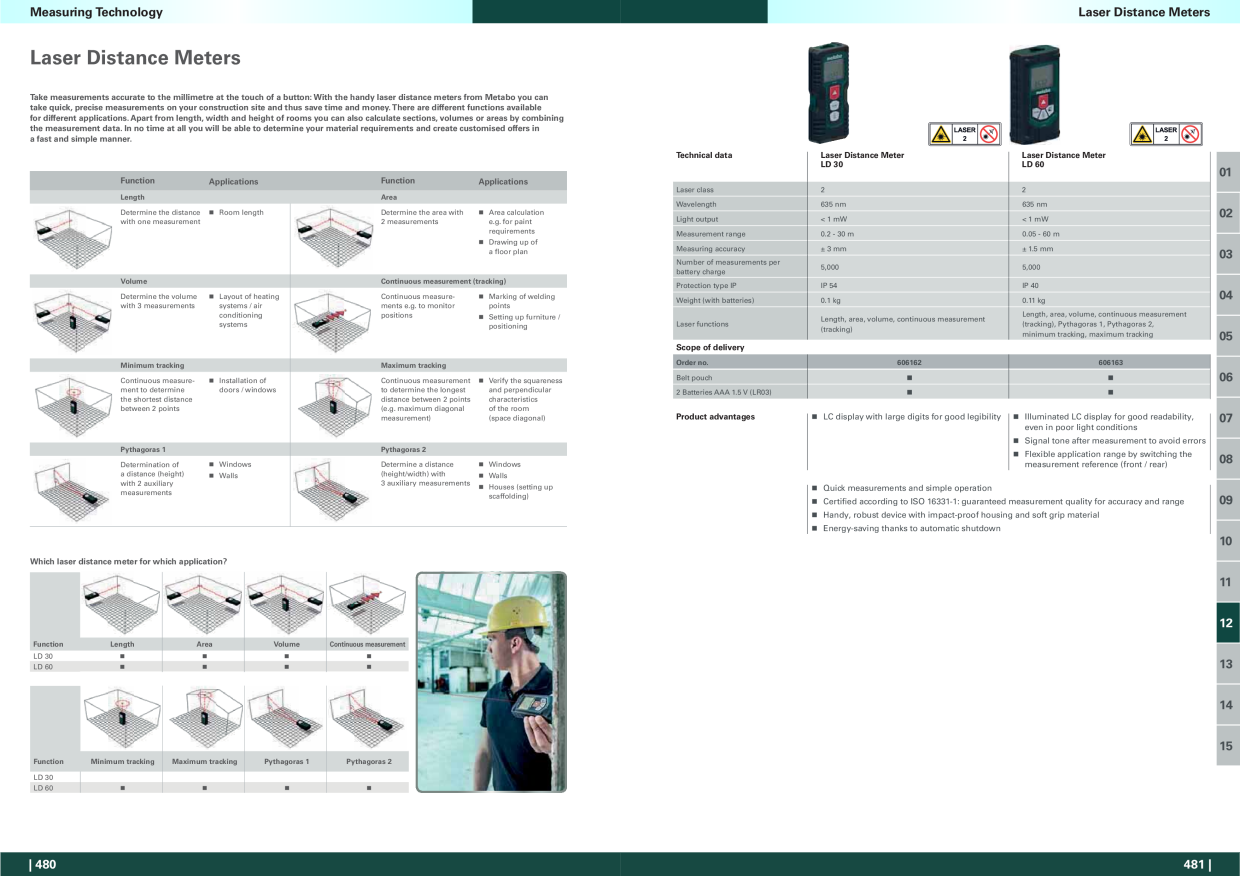
Task: Click 'Which laser distance meter for which application?'
Action: 128,562
